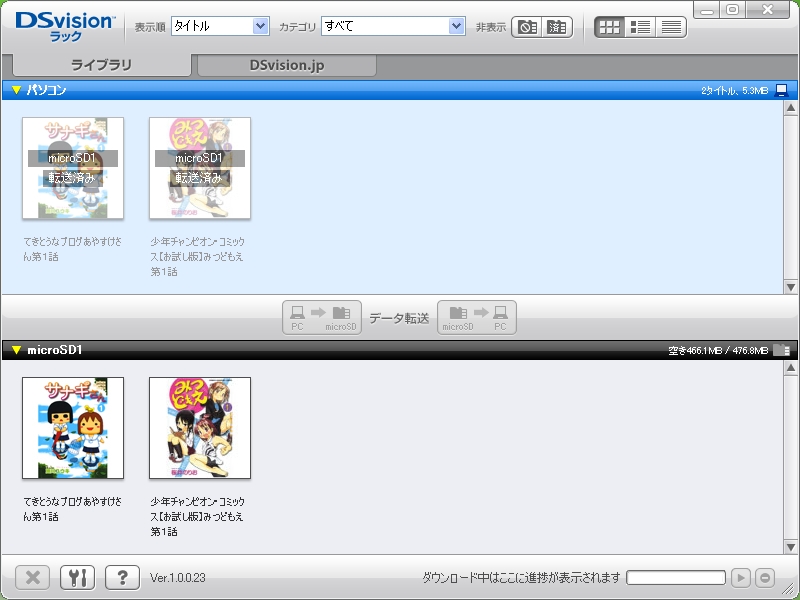Select サナギさん cover in パソコン section
The height and width of the screenshot is (600, 800).
73,168
